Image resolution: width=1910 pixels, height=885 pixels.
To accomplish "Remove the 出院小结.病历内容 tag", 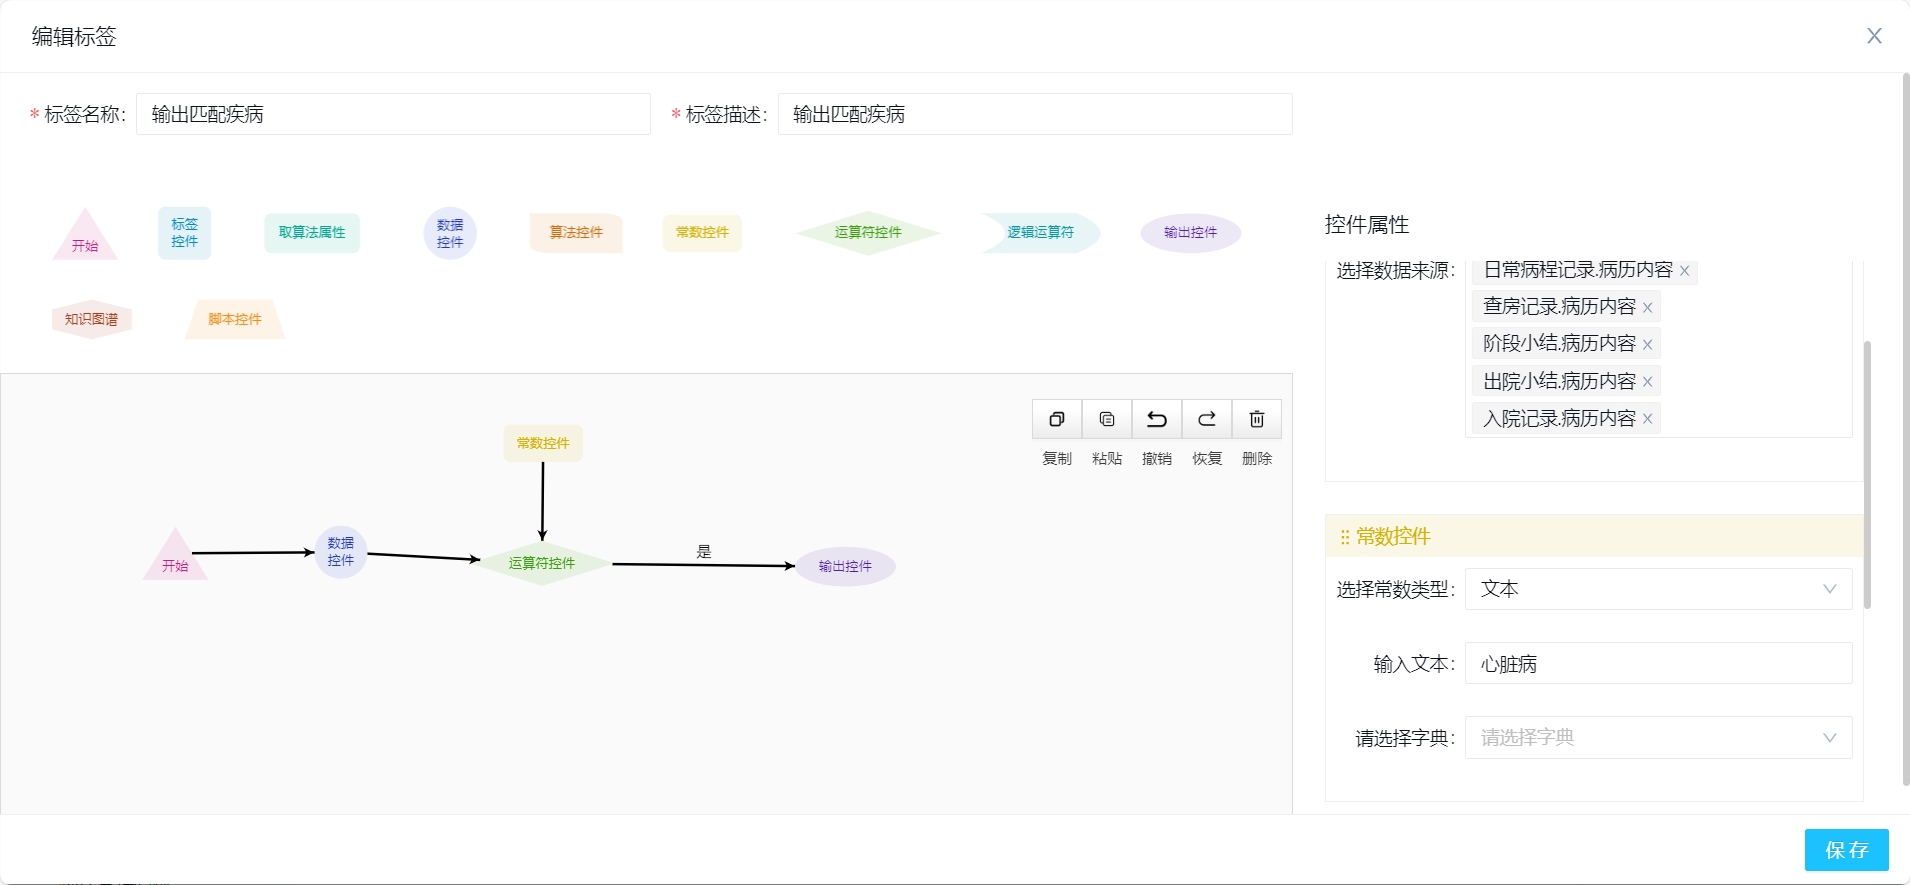I will pos(1647,383).
